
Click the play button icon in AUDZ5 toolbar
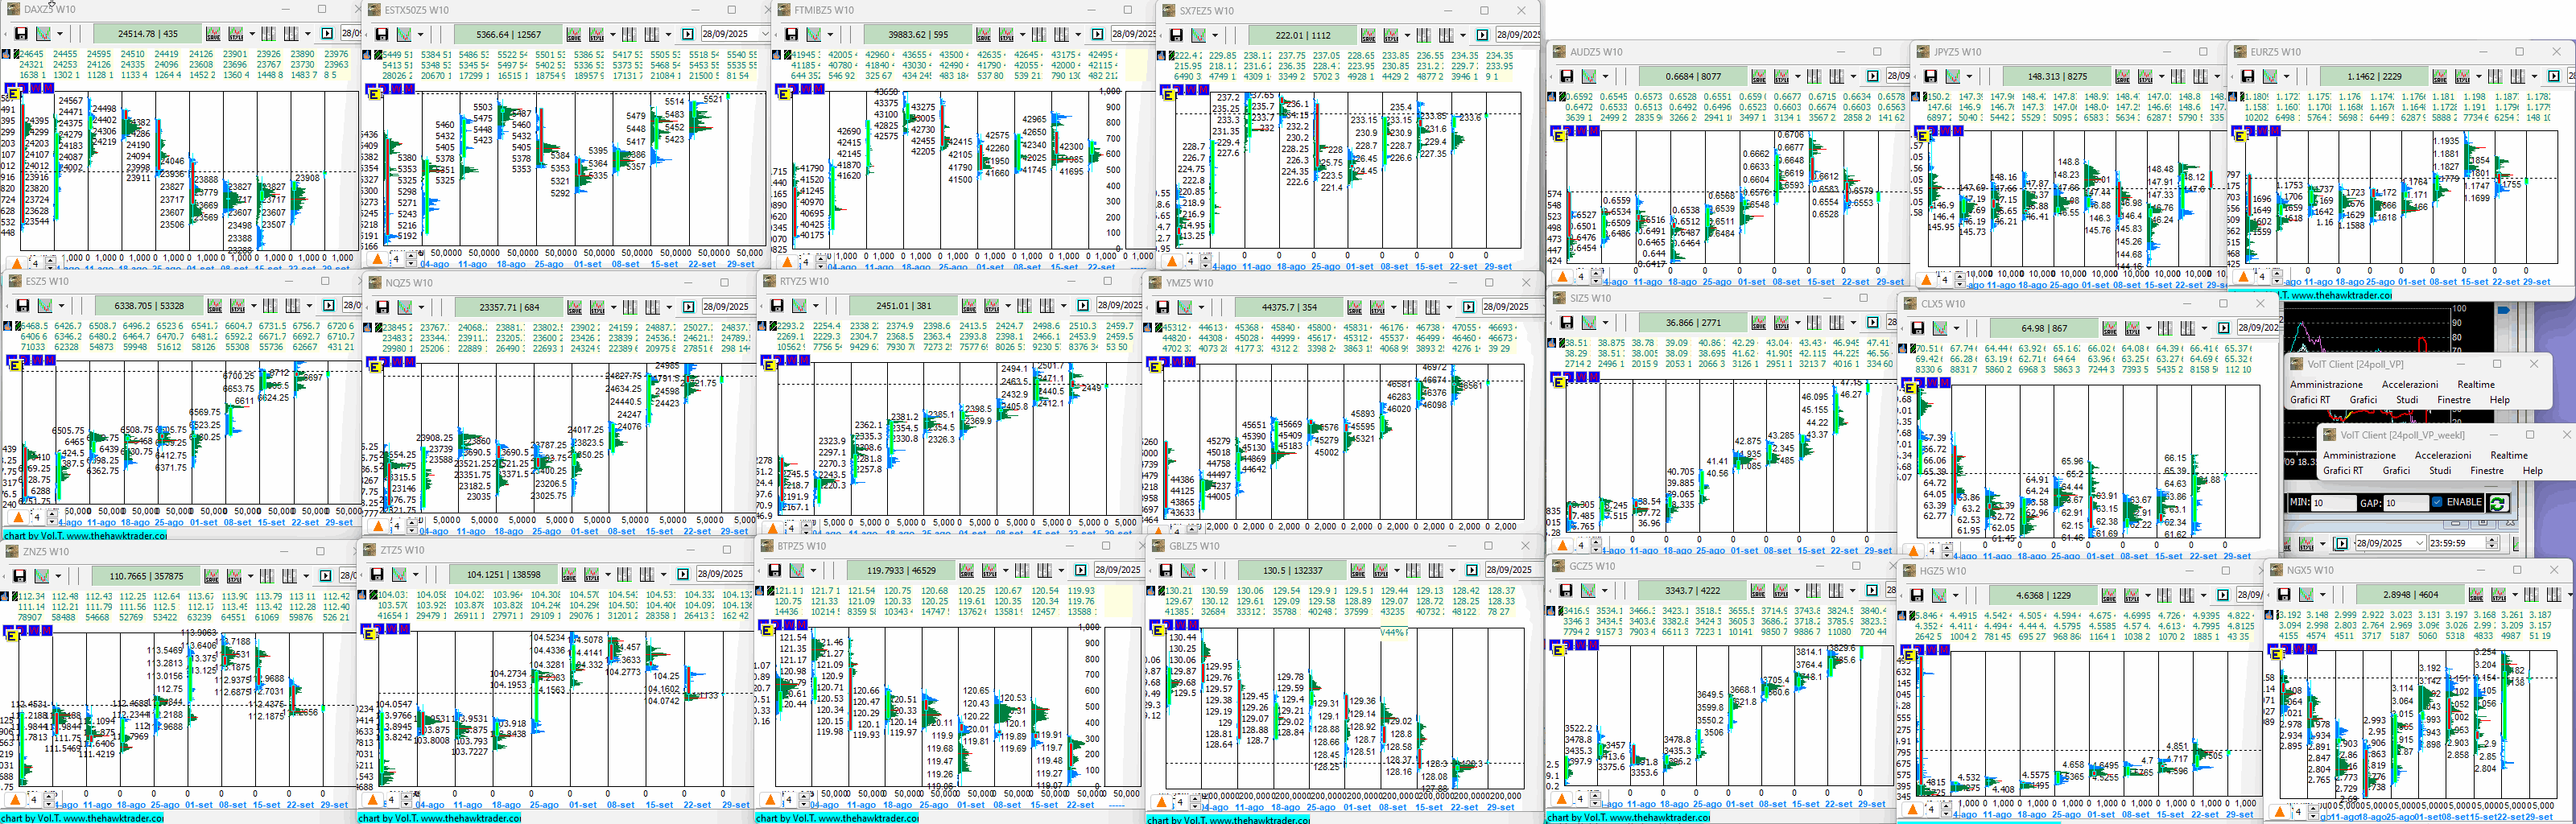[1873, 77]
